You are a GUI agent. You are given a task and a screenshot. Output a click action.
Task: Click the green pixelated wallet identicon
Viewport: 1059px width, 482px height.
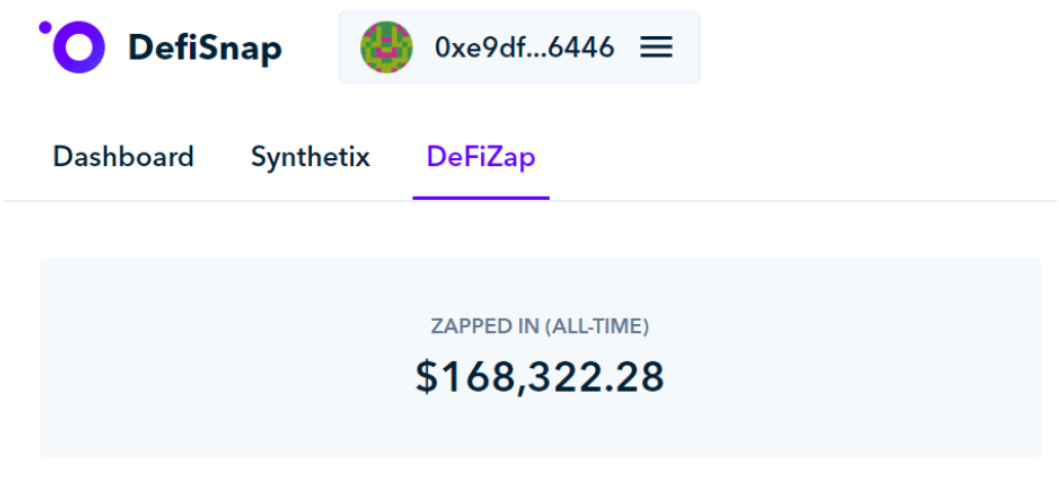pos(386,47)
